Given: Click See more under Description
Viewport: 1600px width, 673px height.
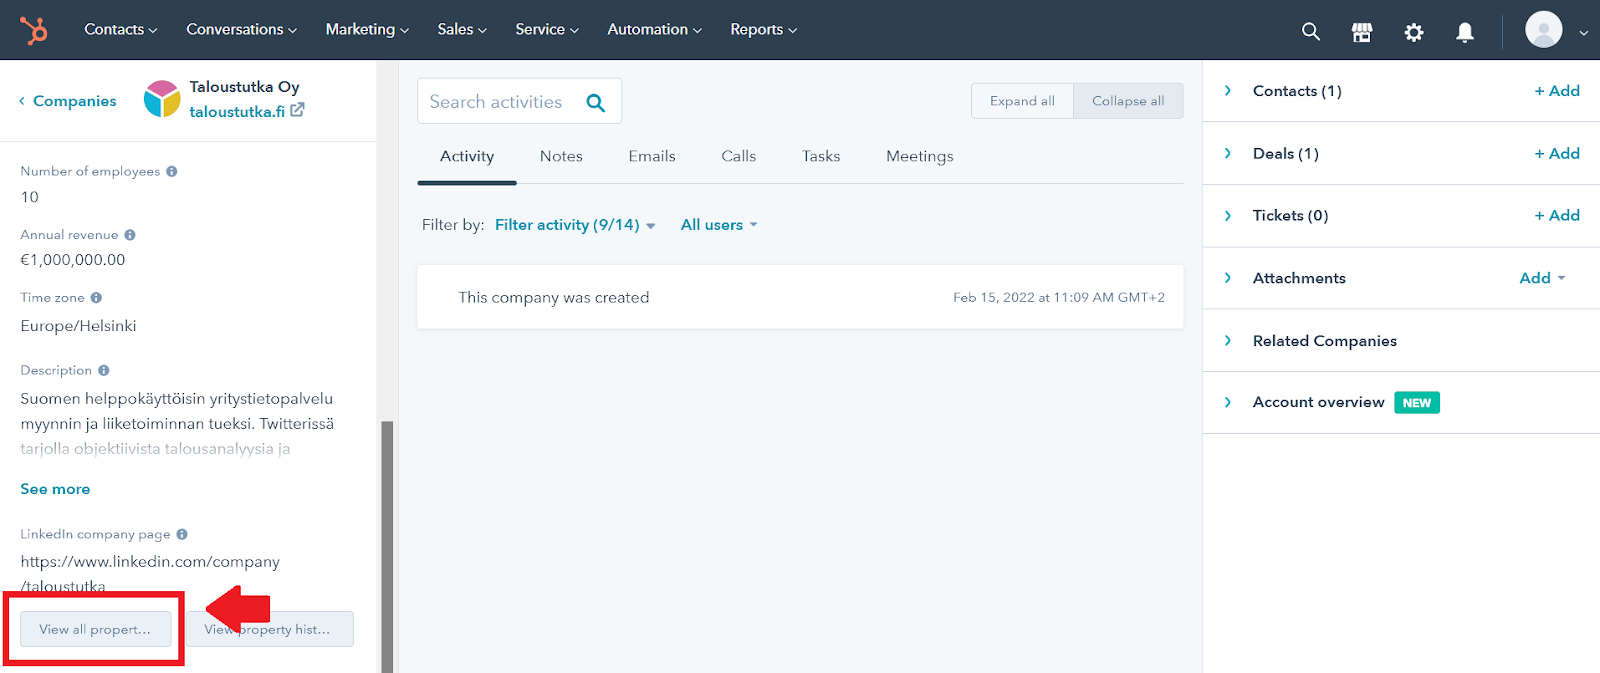Looking at the screenshot, I should click(x=55, y=489).
